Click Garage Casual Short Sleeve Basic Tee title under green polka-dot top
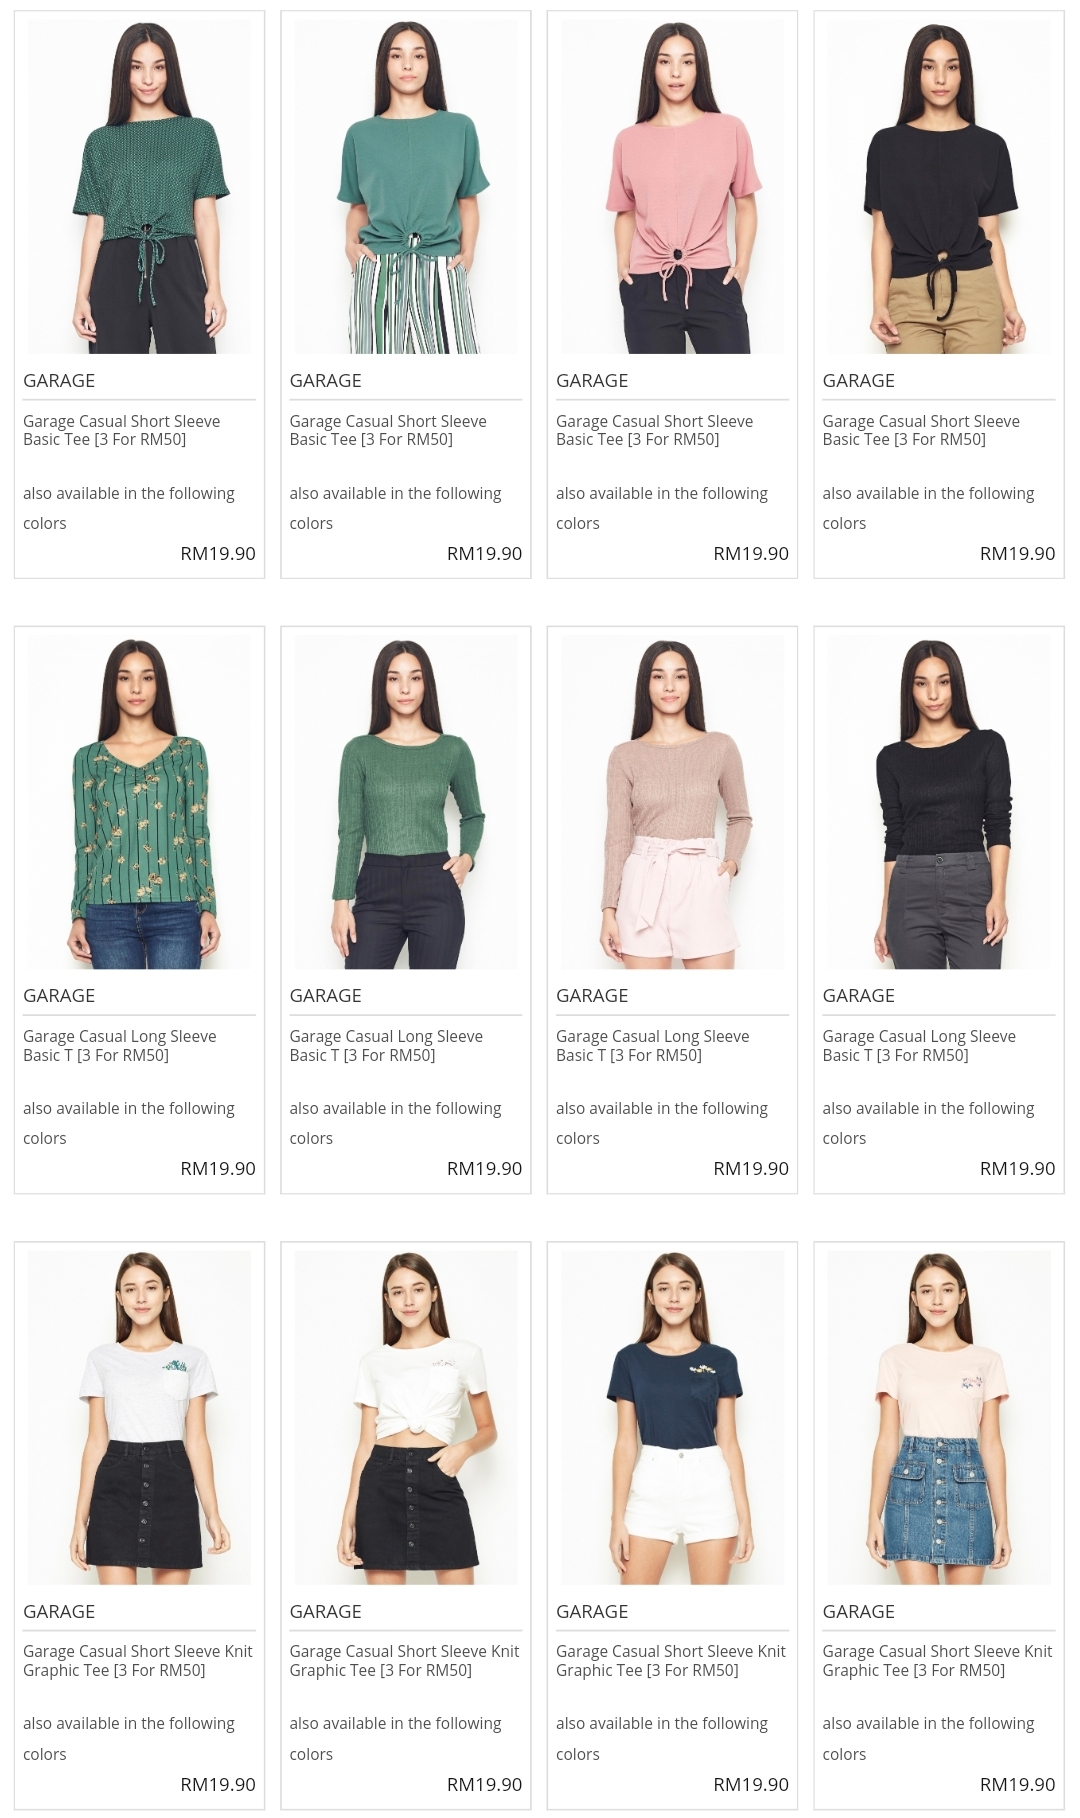The width and height of the screenshot is (1080, 1818). 122,431
